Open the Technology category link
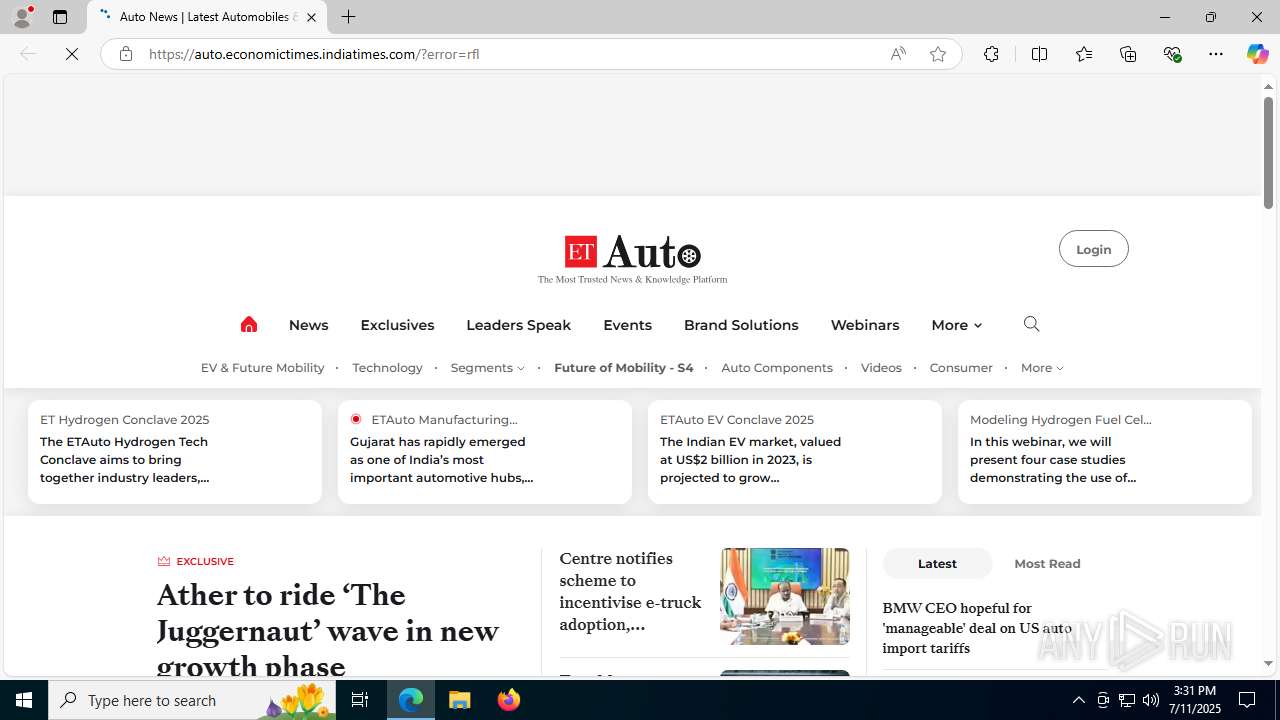Screen dimensions: 1280x720 [x=387, y=368]
